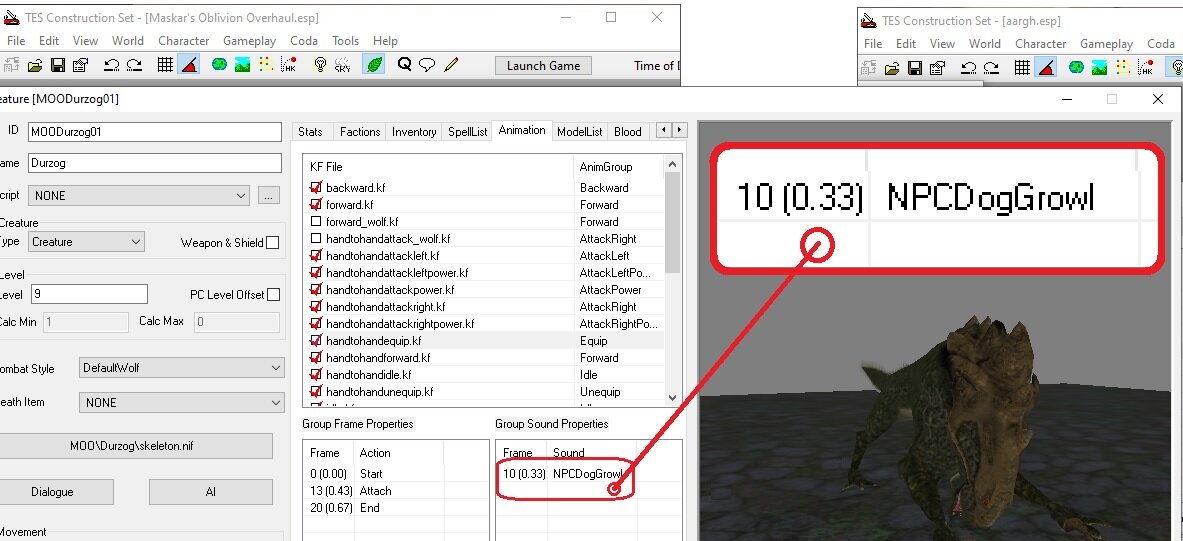1183x541 pixels.
Task: Select the 13 (0.43) Attach frame row
Action: click(395, 491)
